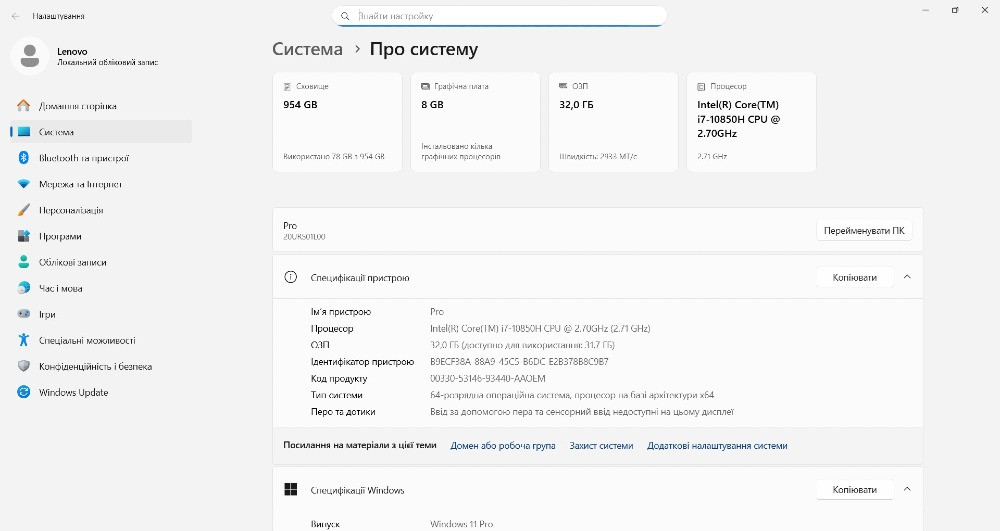Click the Перейменувати ПК button

864,231
